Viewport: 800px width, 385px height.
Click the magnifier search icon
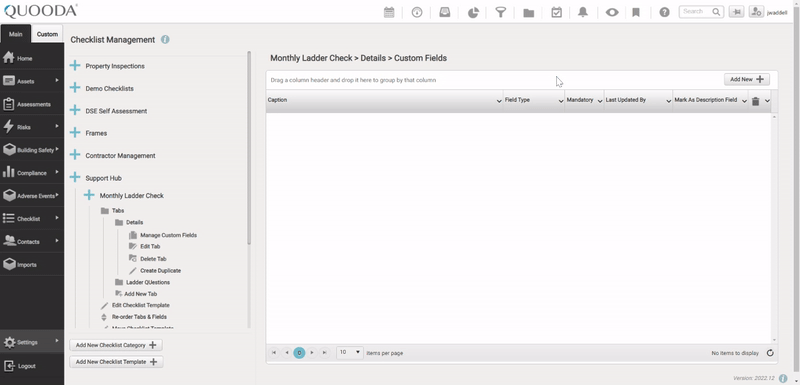tap(716, 12)
